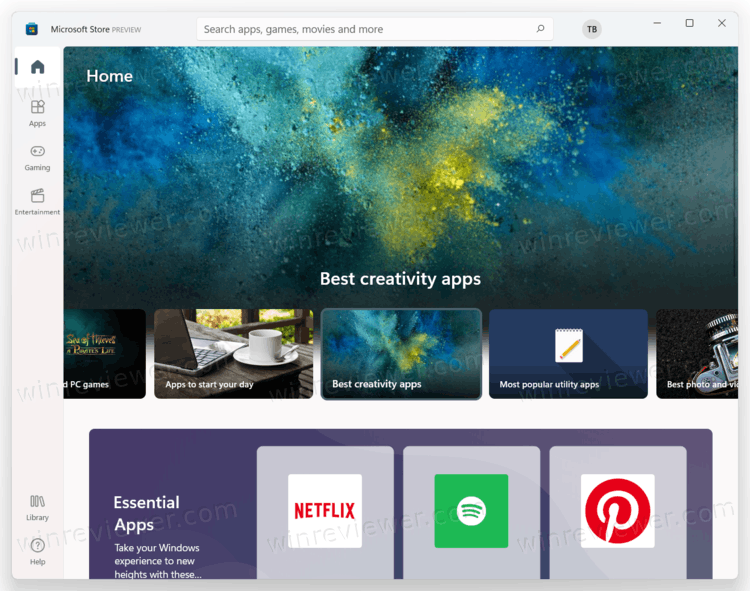The image size is (750, 591).
Task: Select the PC games carousel card
Action: 105,354
